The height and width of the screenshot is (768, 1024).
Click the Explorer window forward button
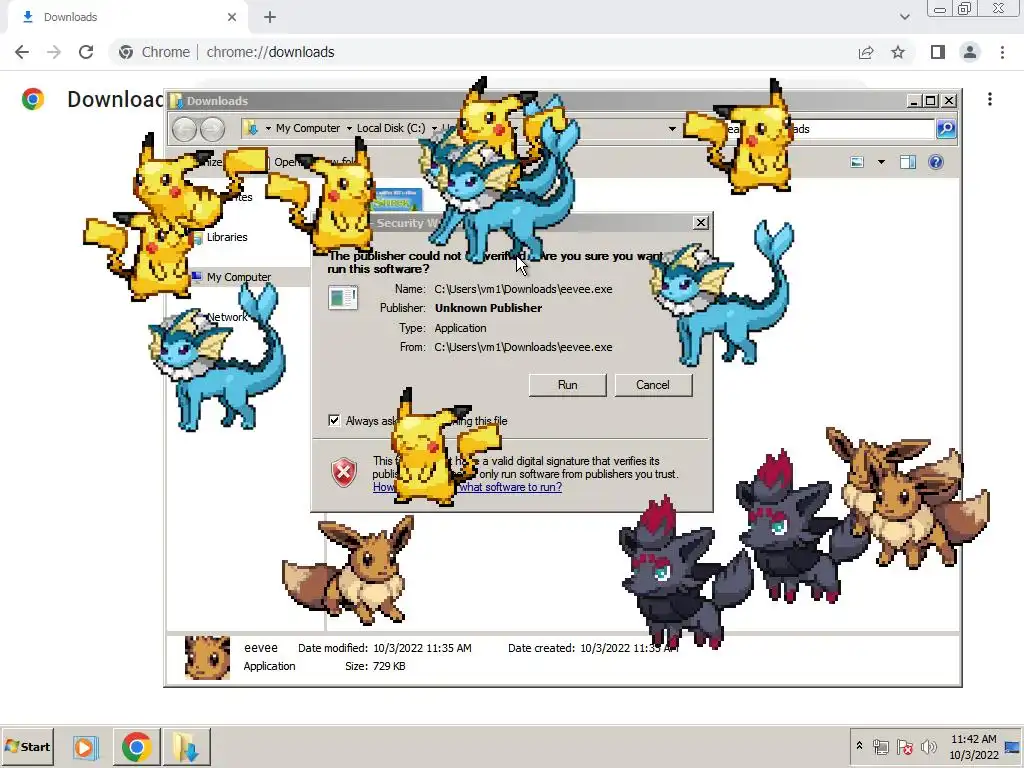click(212, 129)
